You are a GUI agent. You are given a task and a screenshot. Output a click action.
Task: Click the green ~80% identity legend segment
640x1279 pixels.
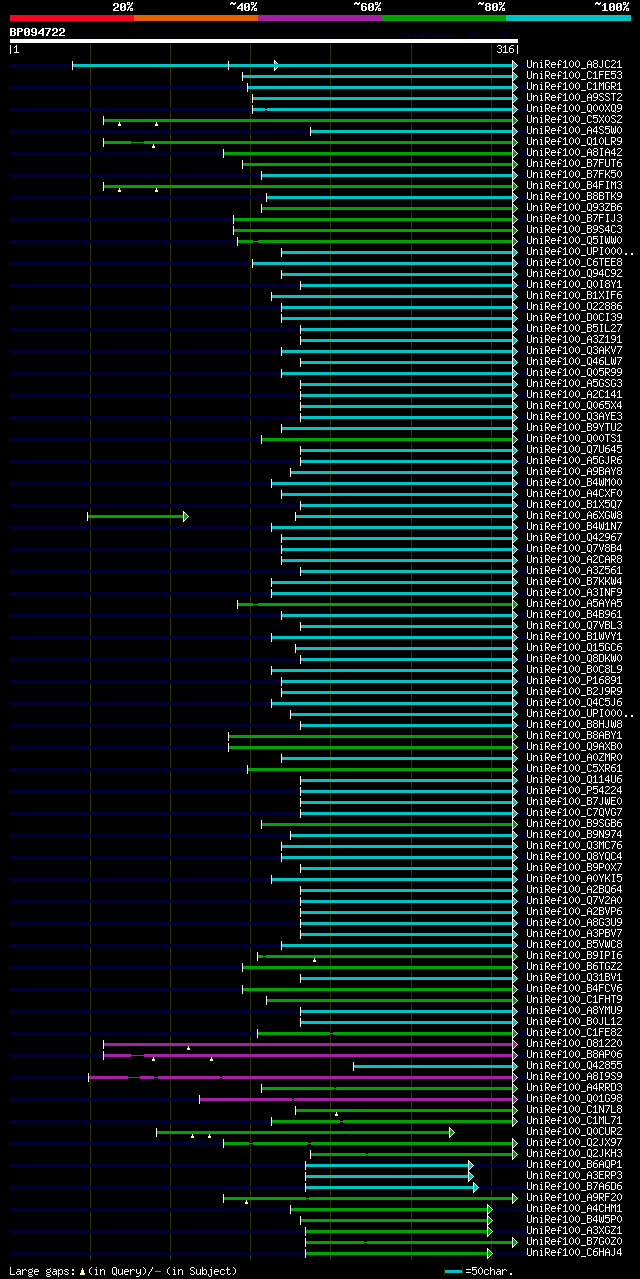444,17
